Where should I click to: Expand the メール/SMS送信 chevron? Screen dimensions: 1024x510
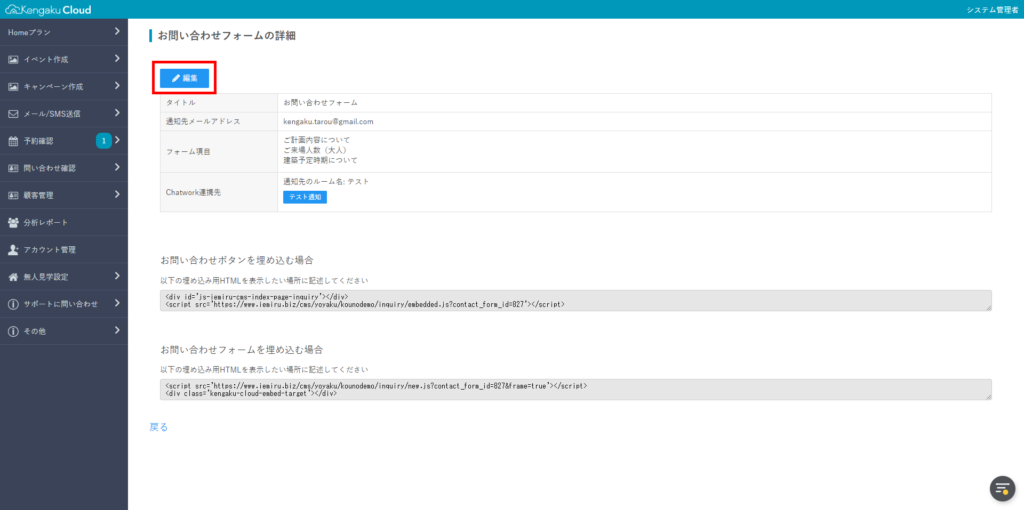pos(117,113)
